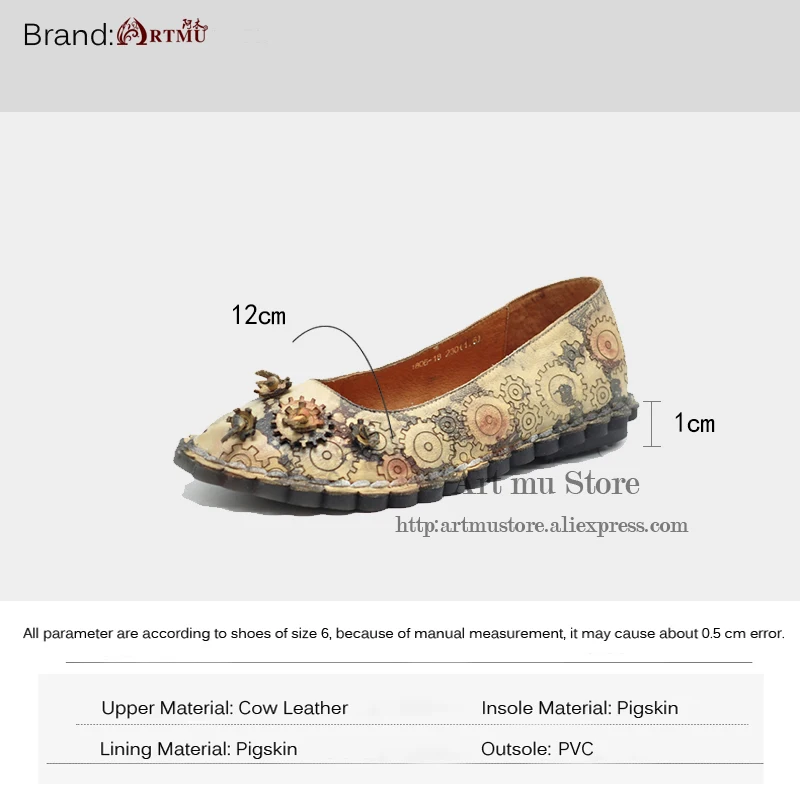This screenshot has height=800, width=800.
Task: Click the 1cm heel height label
Action: point(694,423)
